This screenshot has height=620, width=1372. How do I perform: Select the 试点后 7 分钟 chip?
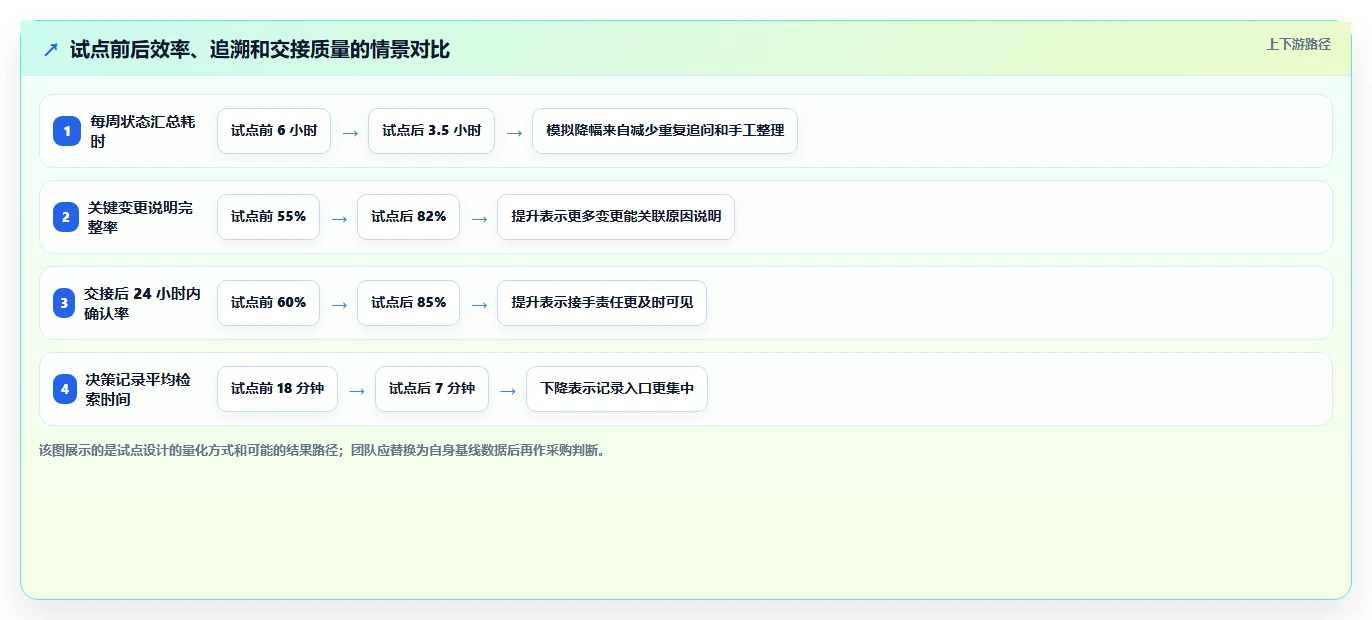point(432,389)
